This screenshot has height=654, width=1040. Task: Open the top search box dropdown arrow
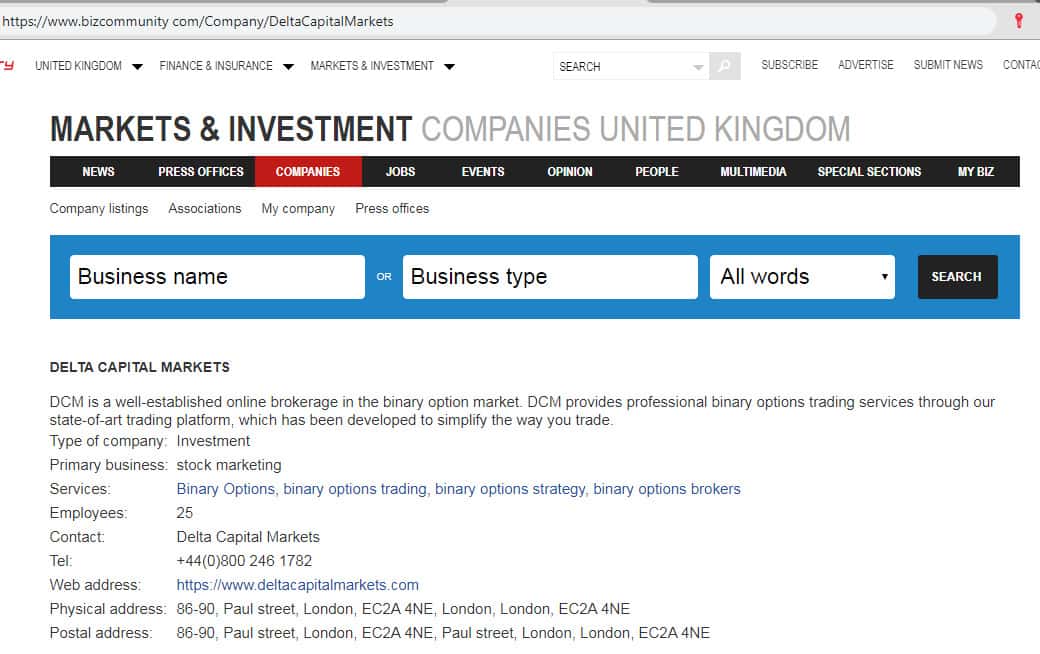tap(698, 67)
